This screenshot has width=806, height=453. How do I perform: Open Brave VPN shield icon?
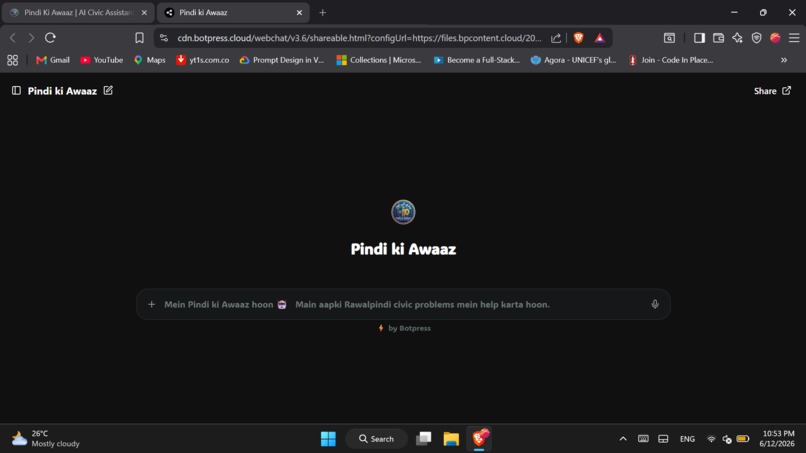[x=756, y=38]
